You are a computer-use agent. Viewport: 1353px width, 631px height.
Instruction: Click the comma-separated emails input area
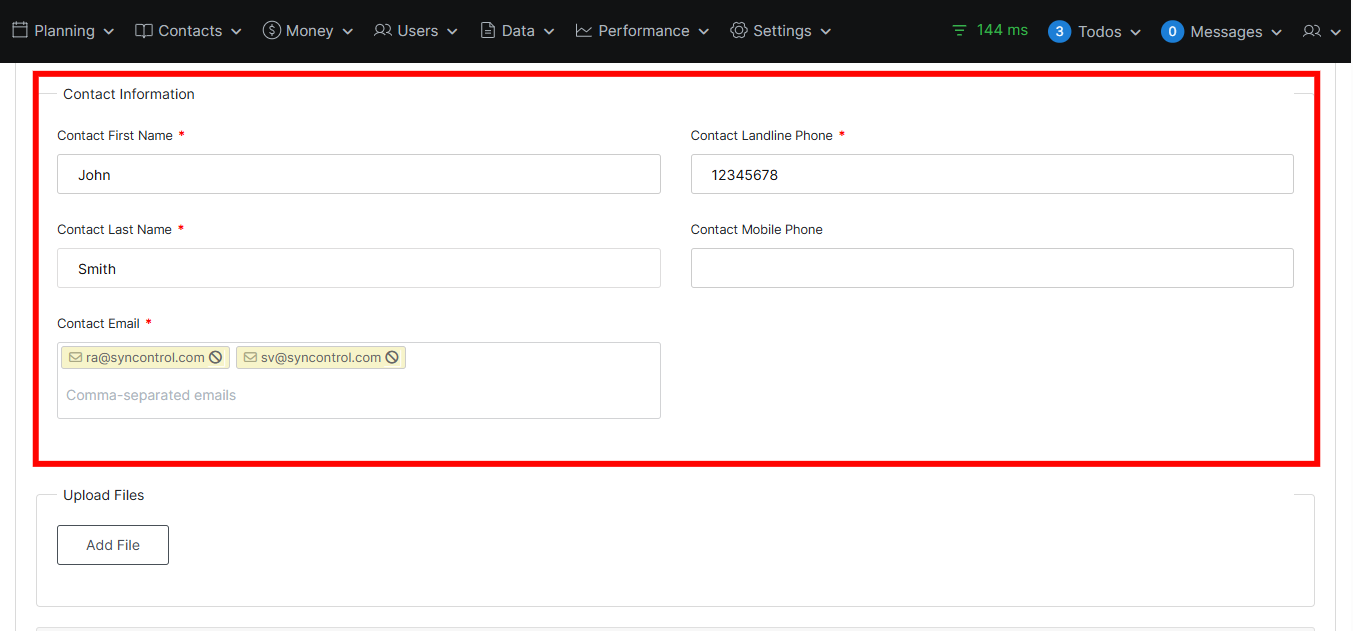click(x=358, y=396)
